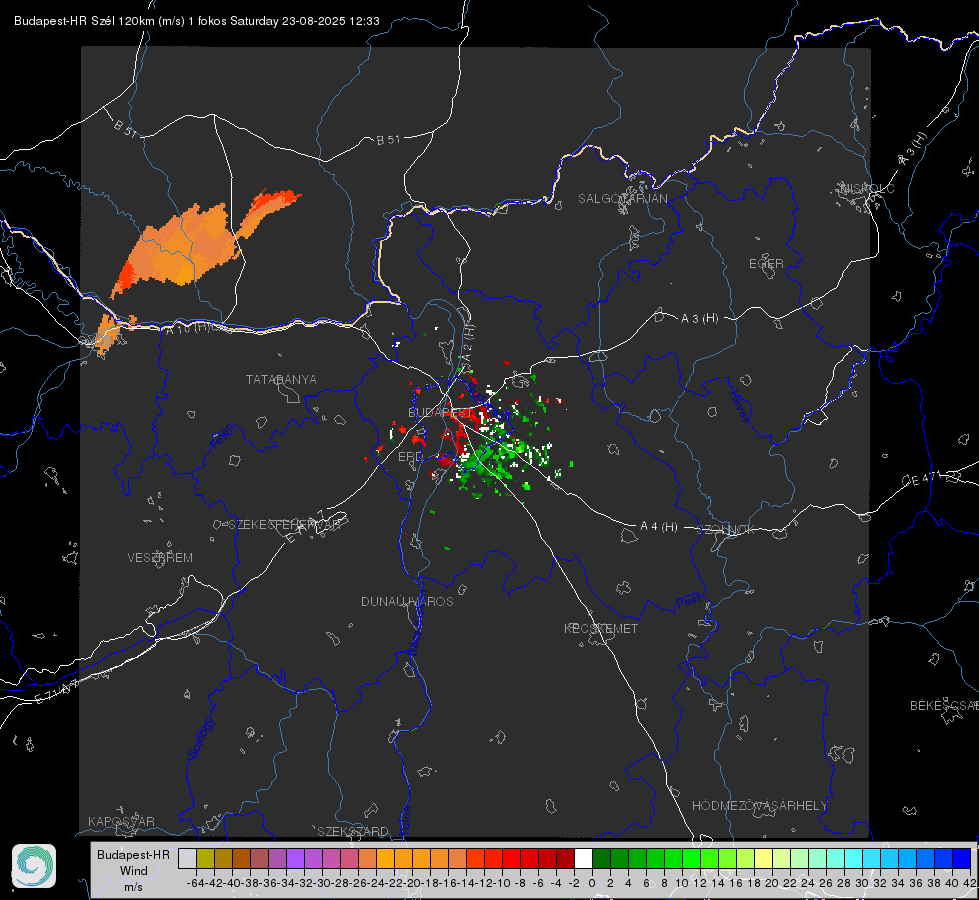Select the DUNAÚJVÁROS city label
Screen dimensions: 979x900
pyautogui.click(x=407, y=601)
